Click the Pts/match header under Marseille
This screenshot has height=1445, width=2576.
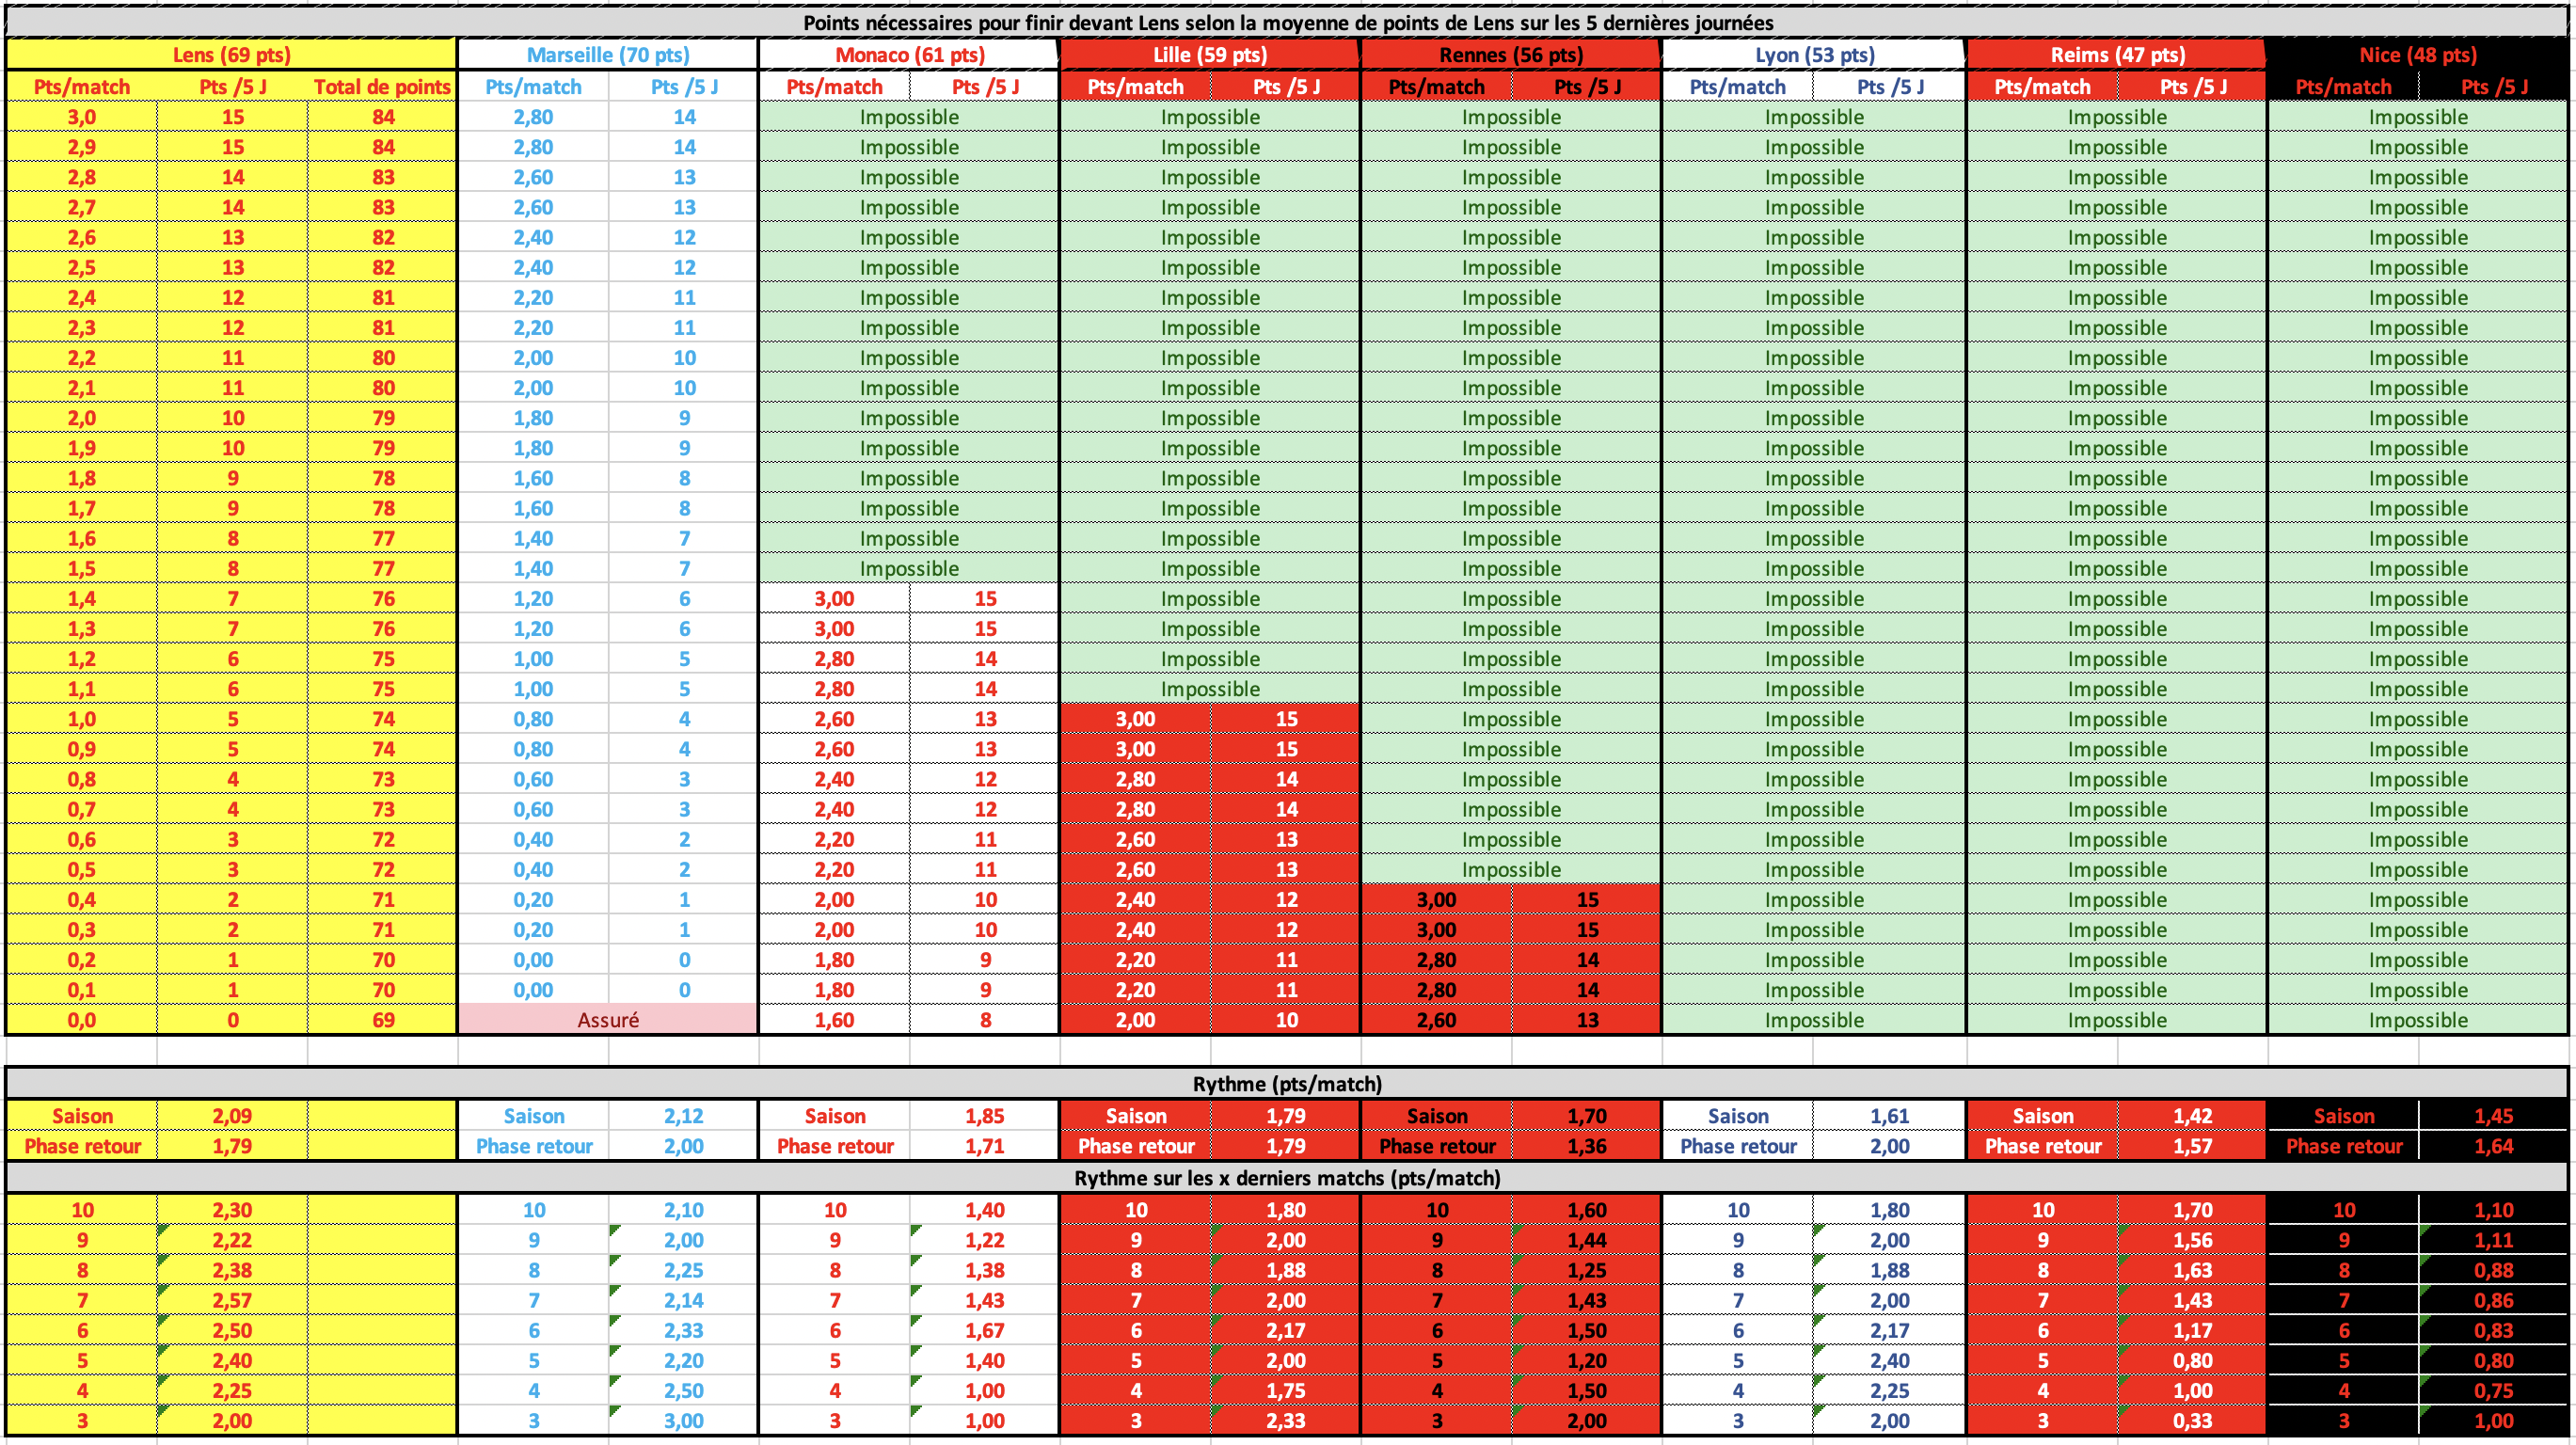tap(534, 87)
